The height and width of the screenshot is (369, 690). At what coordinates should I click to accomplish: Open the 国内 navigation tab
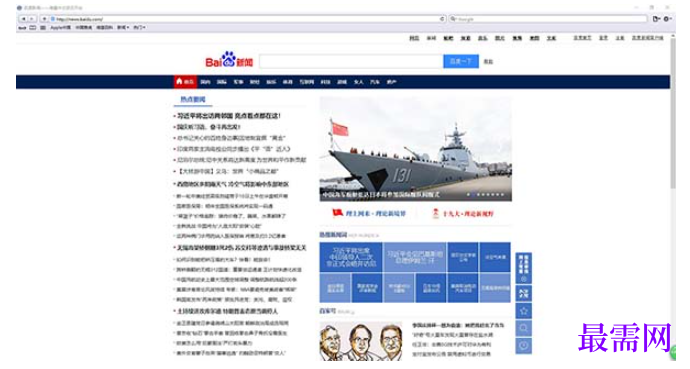tap(205, 82)
